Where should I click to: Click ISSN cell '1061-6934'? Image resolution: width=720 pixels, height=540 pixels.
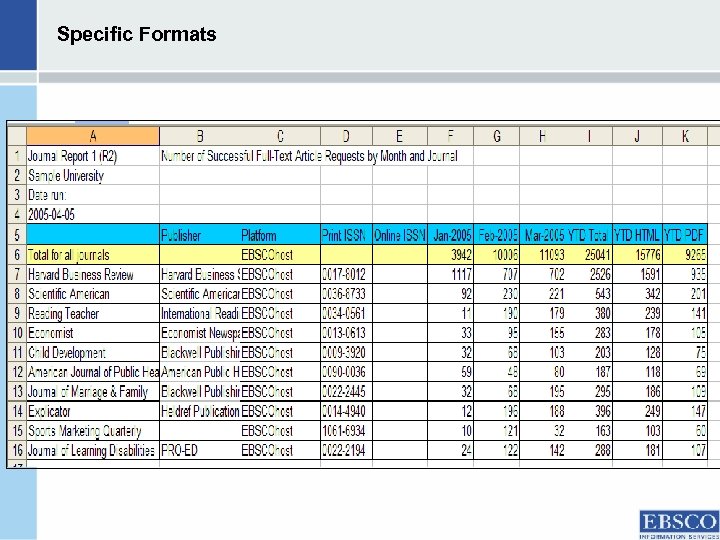[x=346, y=431]
